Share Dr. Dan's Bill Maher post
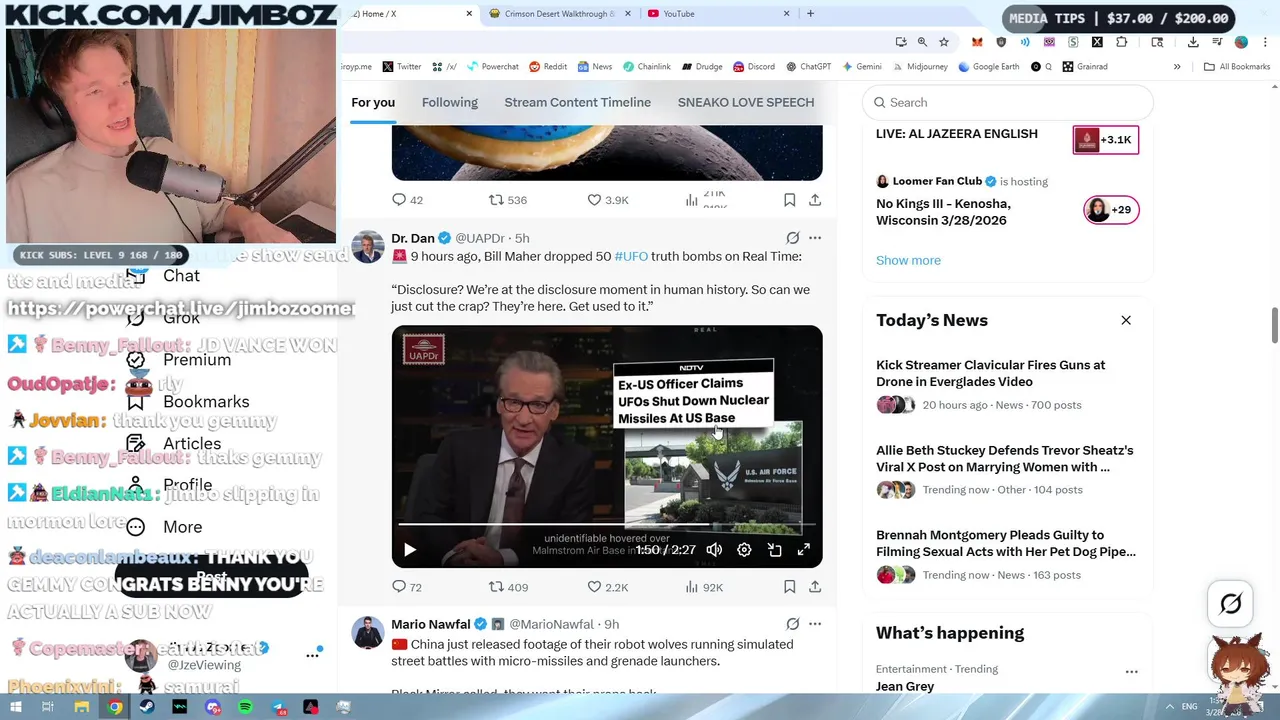Image resolution: width=1280 pixels, height=720 pixels. click(x=815, y=587)
